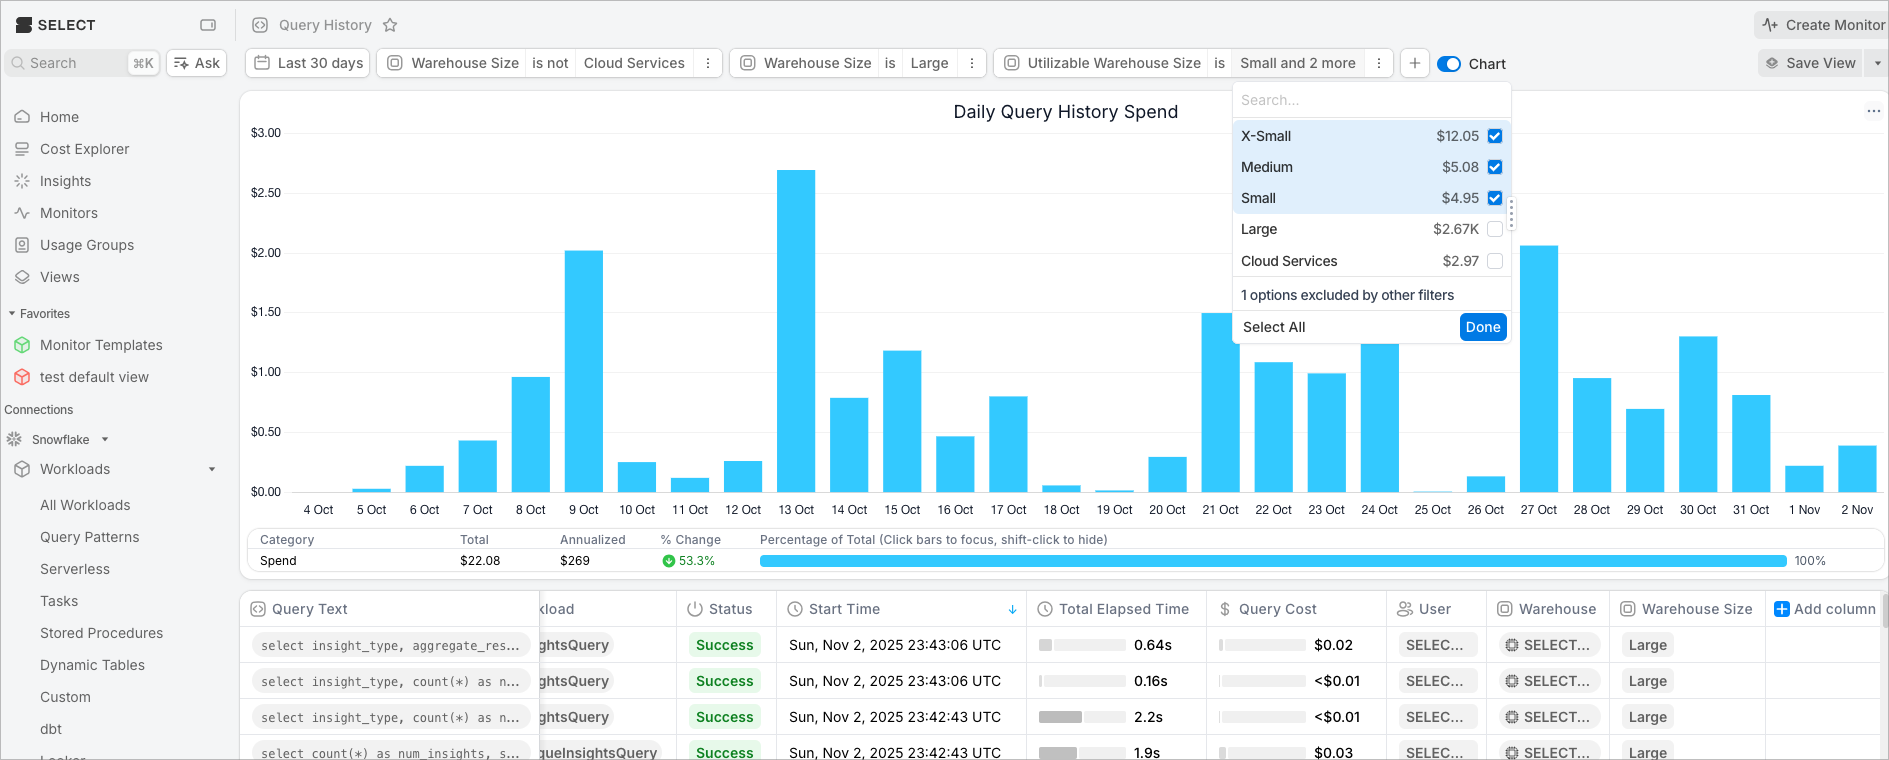The width and height of the screenshot is (1889, 760).
Task: Open Query Patterns in the sidebar
Action: tap(90, 537)
